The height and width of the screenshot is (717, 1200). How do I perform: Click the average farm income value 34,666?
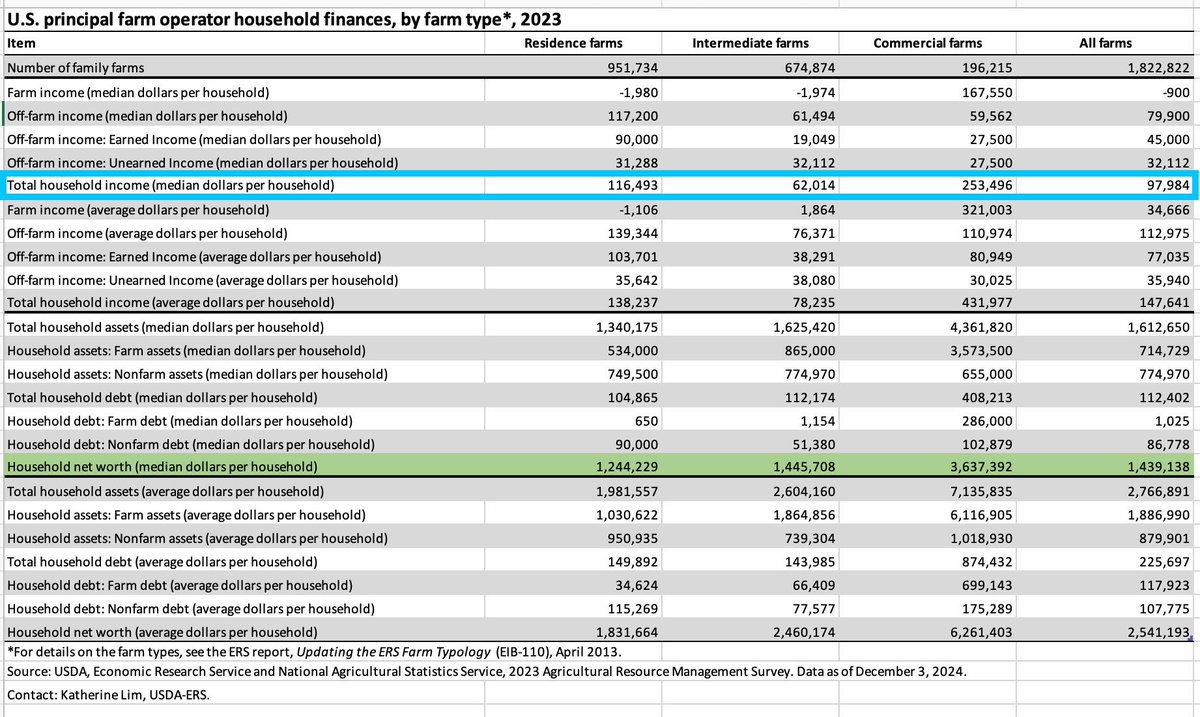[1166, 210]
